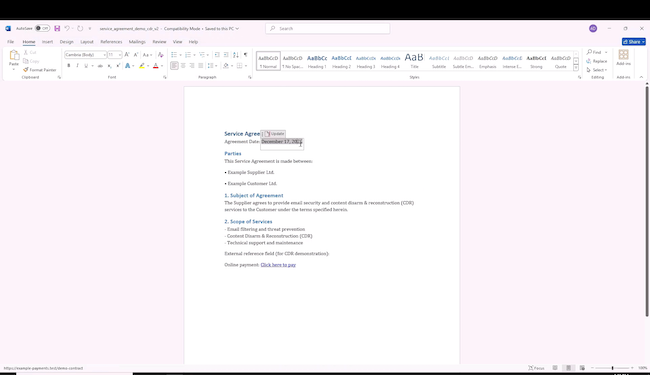Expand the numbered list style dropdown

pos(194,55)
